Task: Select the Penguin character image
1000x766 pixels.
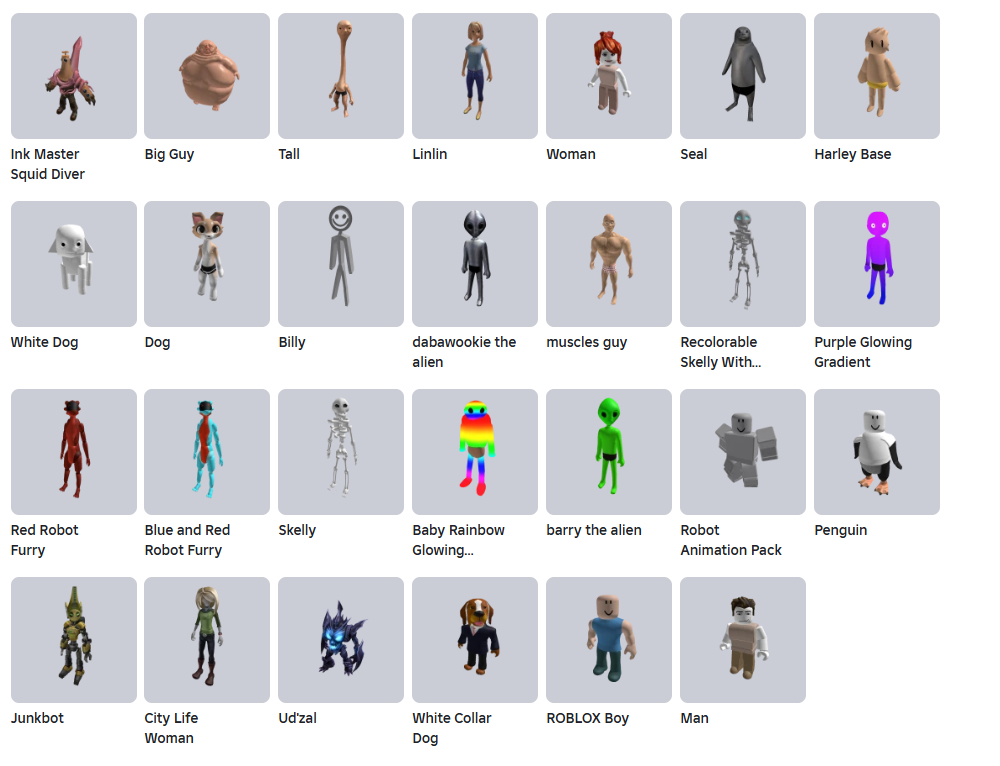Action: pos(877,452)
